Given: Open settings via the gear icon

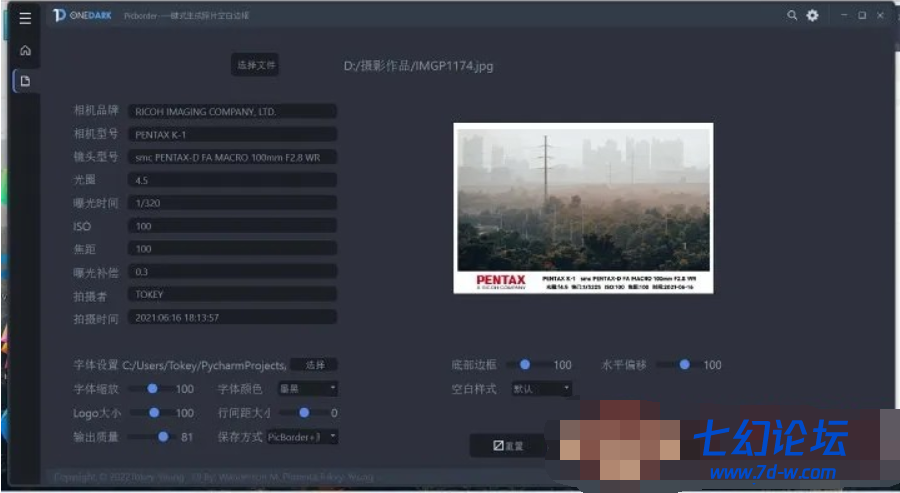Looking at the screenshot, I should click(812, 16).
